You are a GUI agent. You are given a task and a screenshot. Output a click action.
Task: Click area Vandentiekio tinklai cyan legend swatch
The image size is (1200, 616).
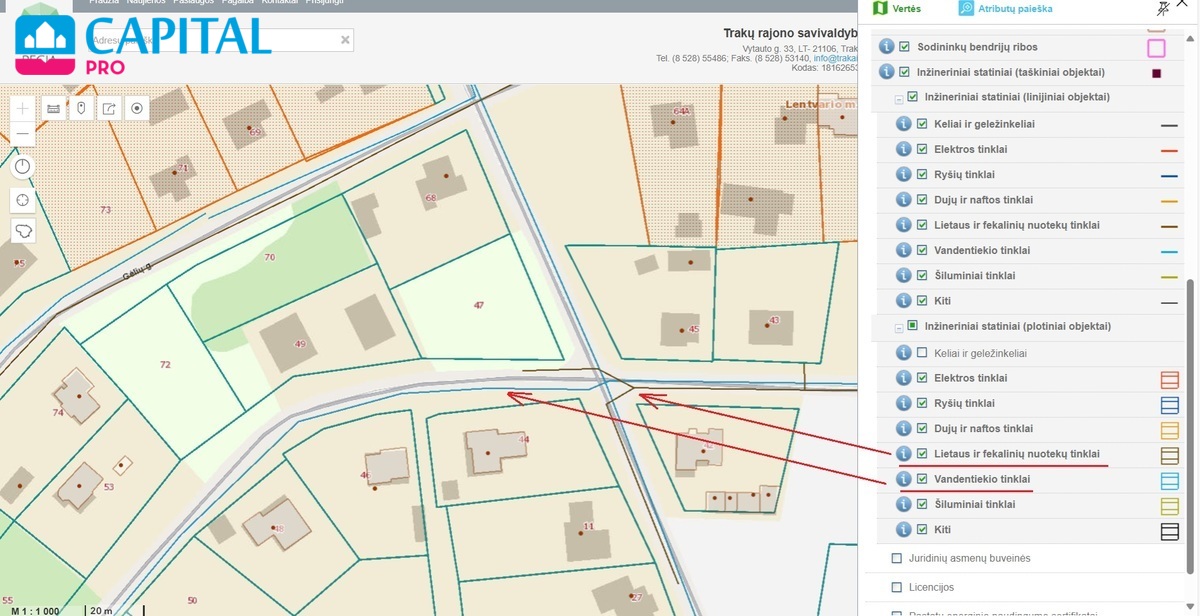click(1169, 481)
